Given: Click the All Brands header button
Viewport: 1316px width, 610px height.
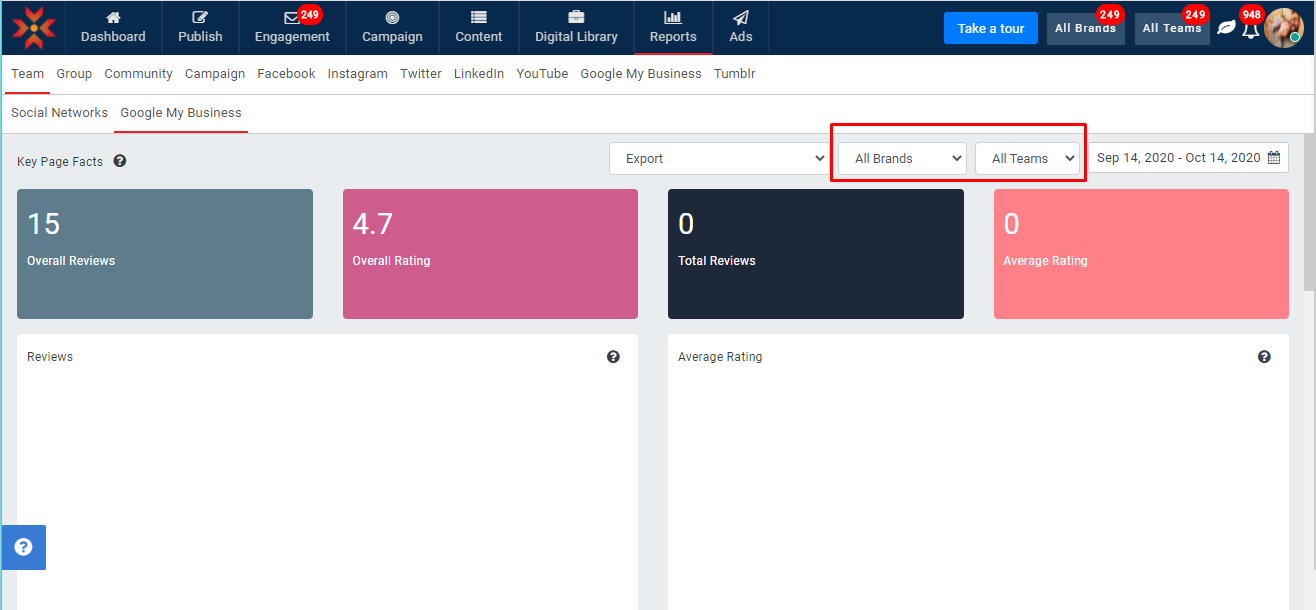Looking at the screenshot, I should [1085, 29].
